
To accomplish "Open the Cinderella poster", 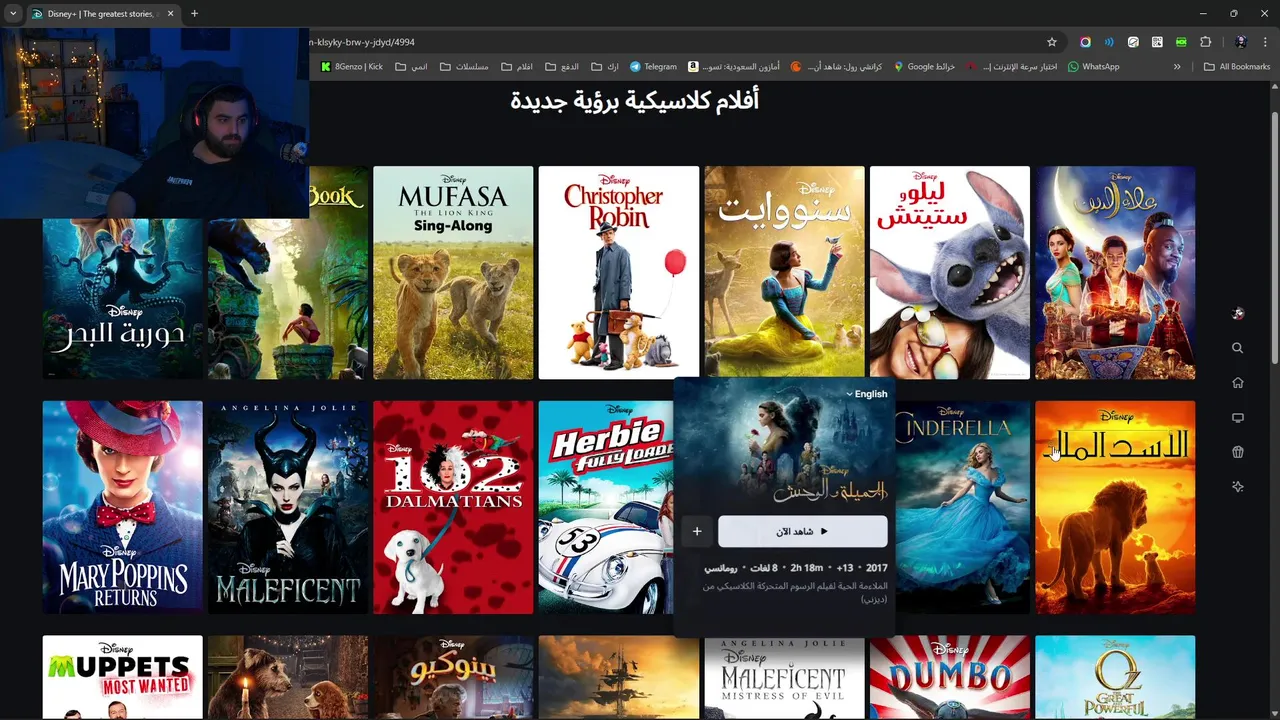I will (962, 507).
